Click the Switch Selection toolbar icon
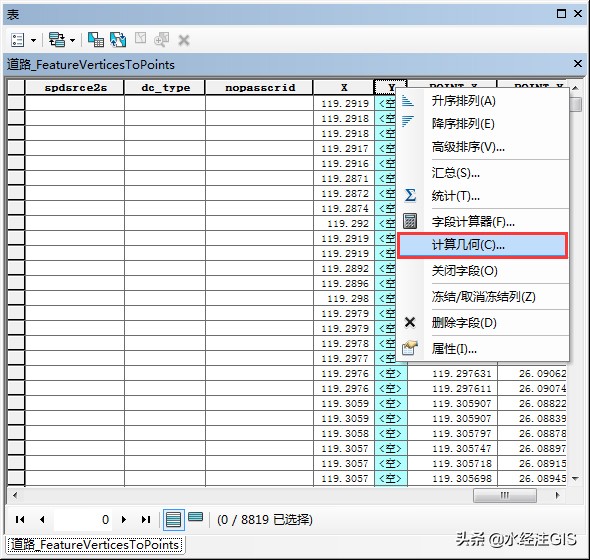This screenshot has width=590, height=560. tap(118, 40)
